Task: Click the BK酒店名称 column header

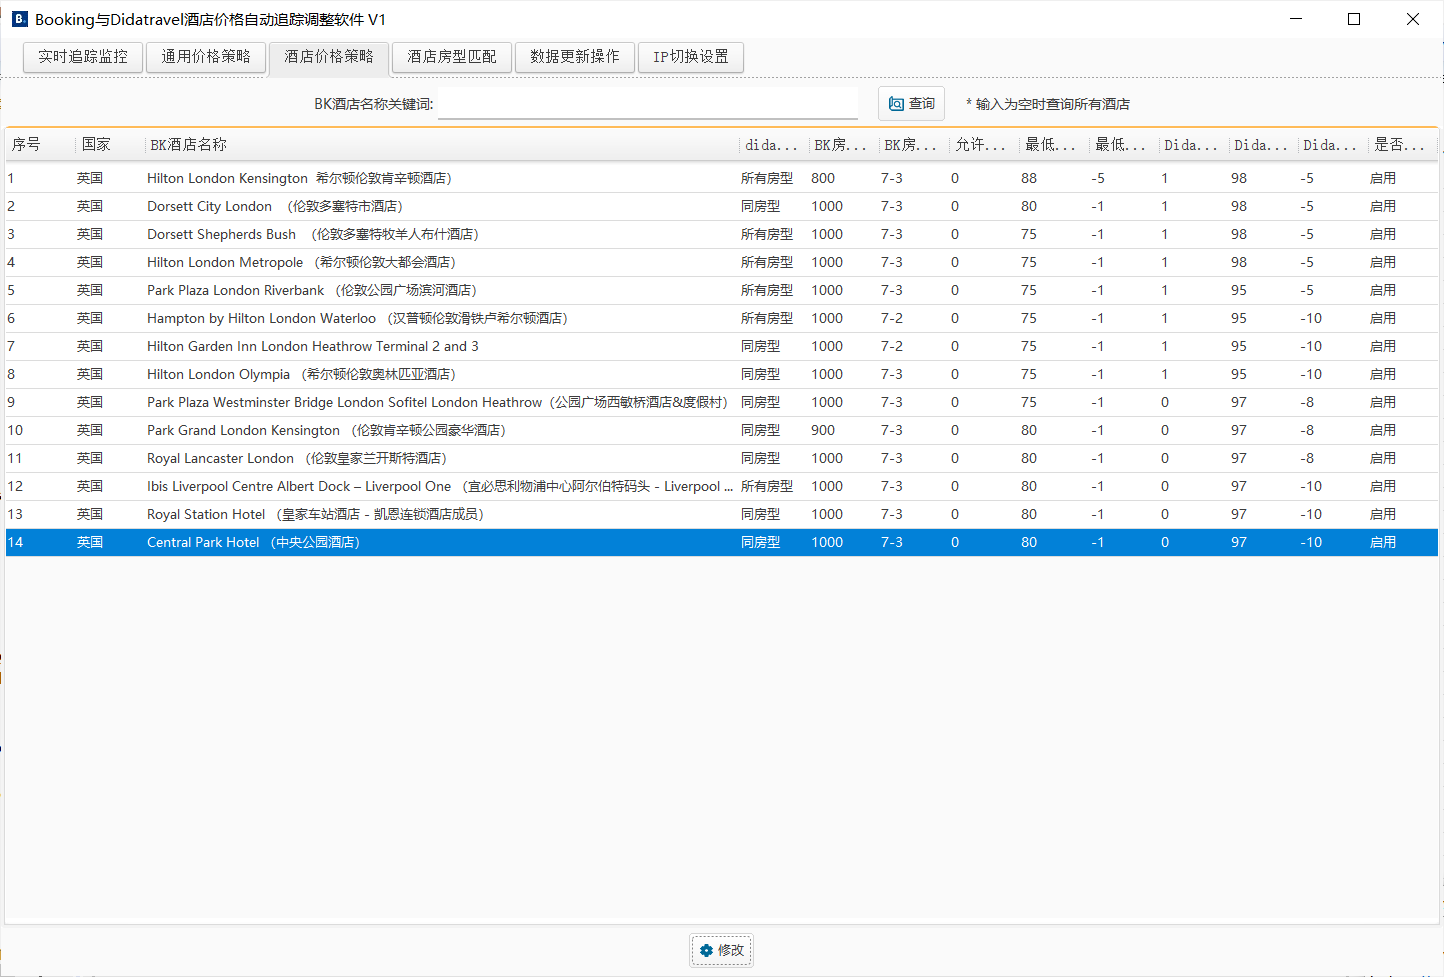Action: point(442,145)
